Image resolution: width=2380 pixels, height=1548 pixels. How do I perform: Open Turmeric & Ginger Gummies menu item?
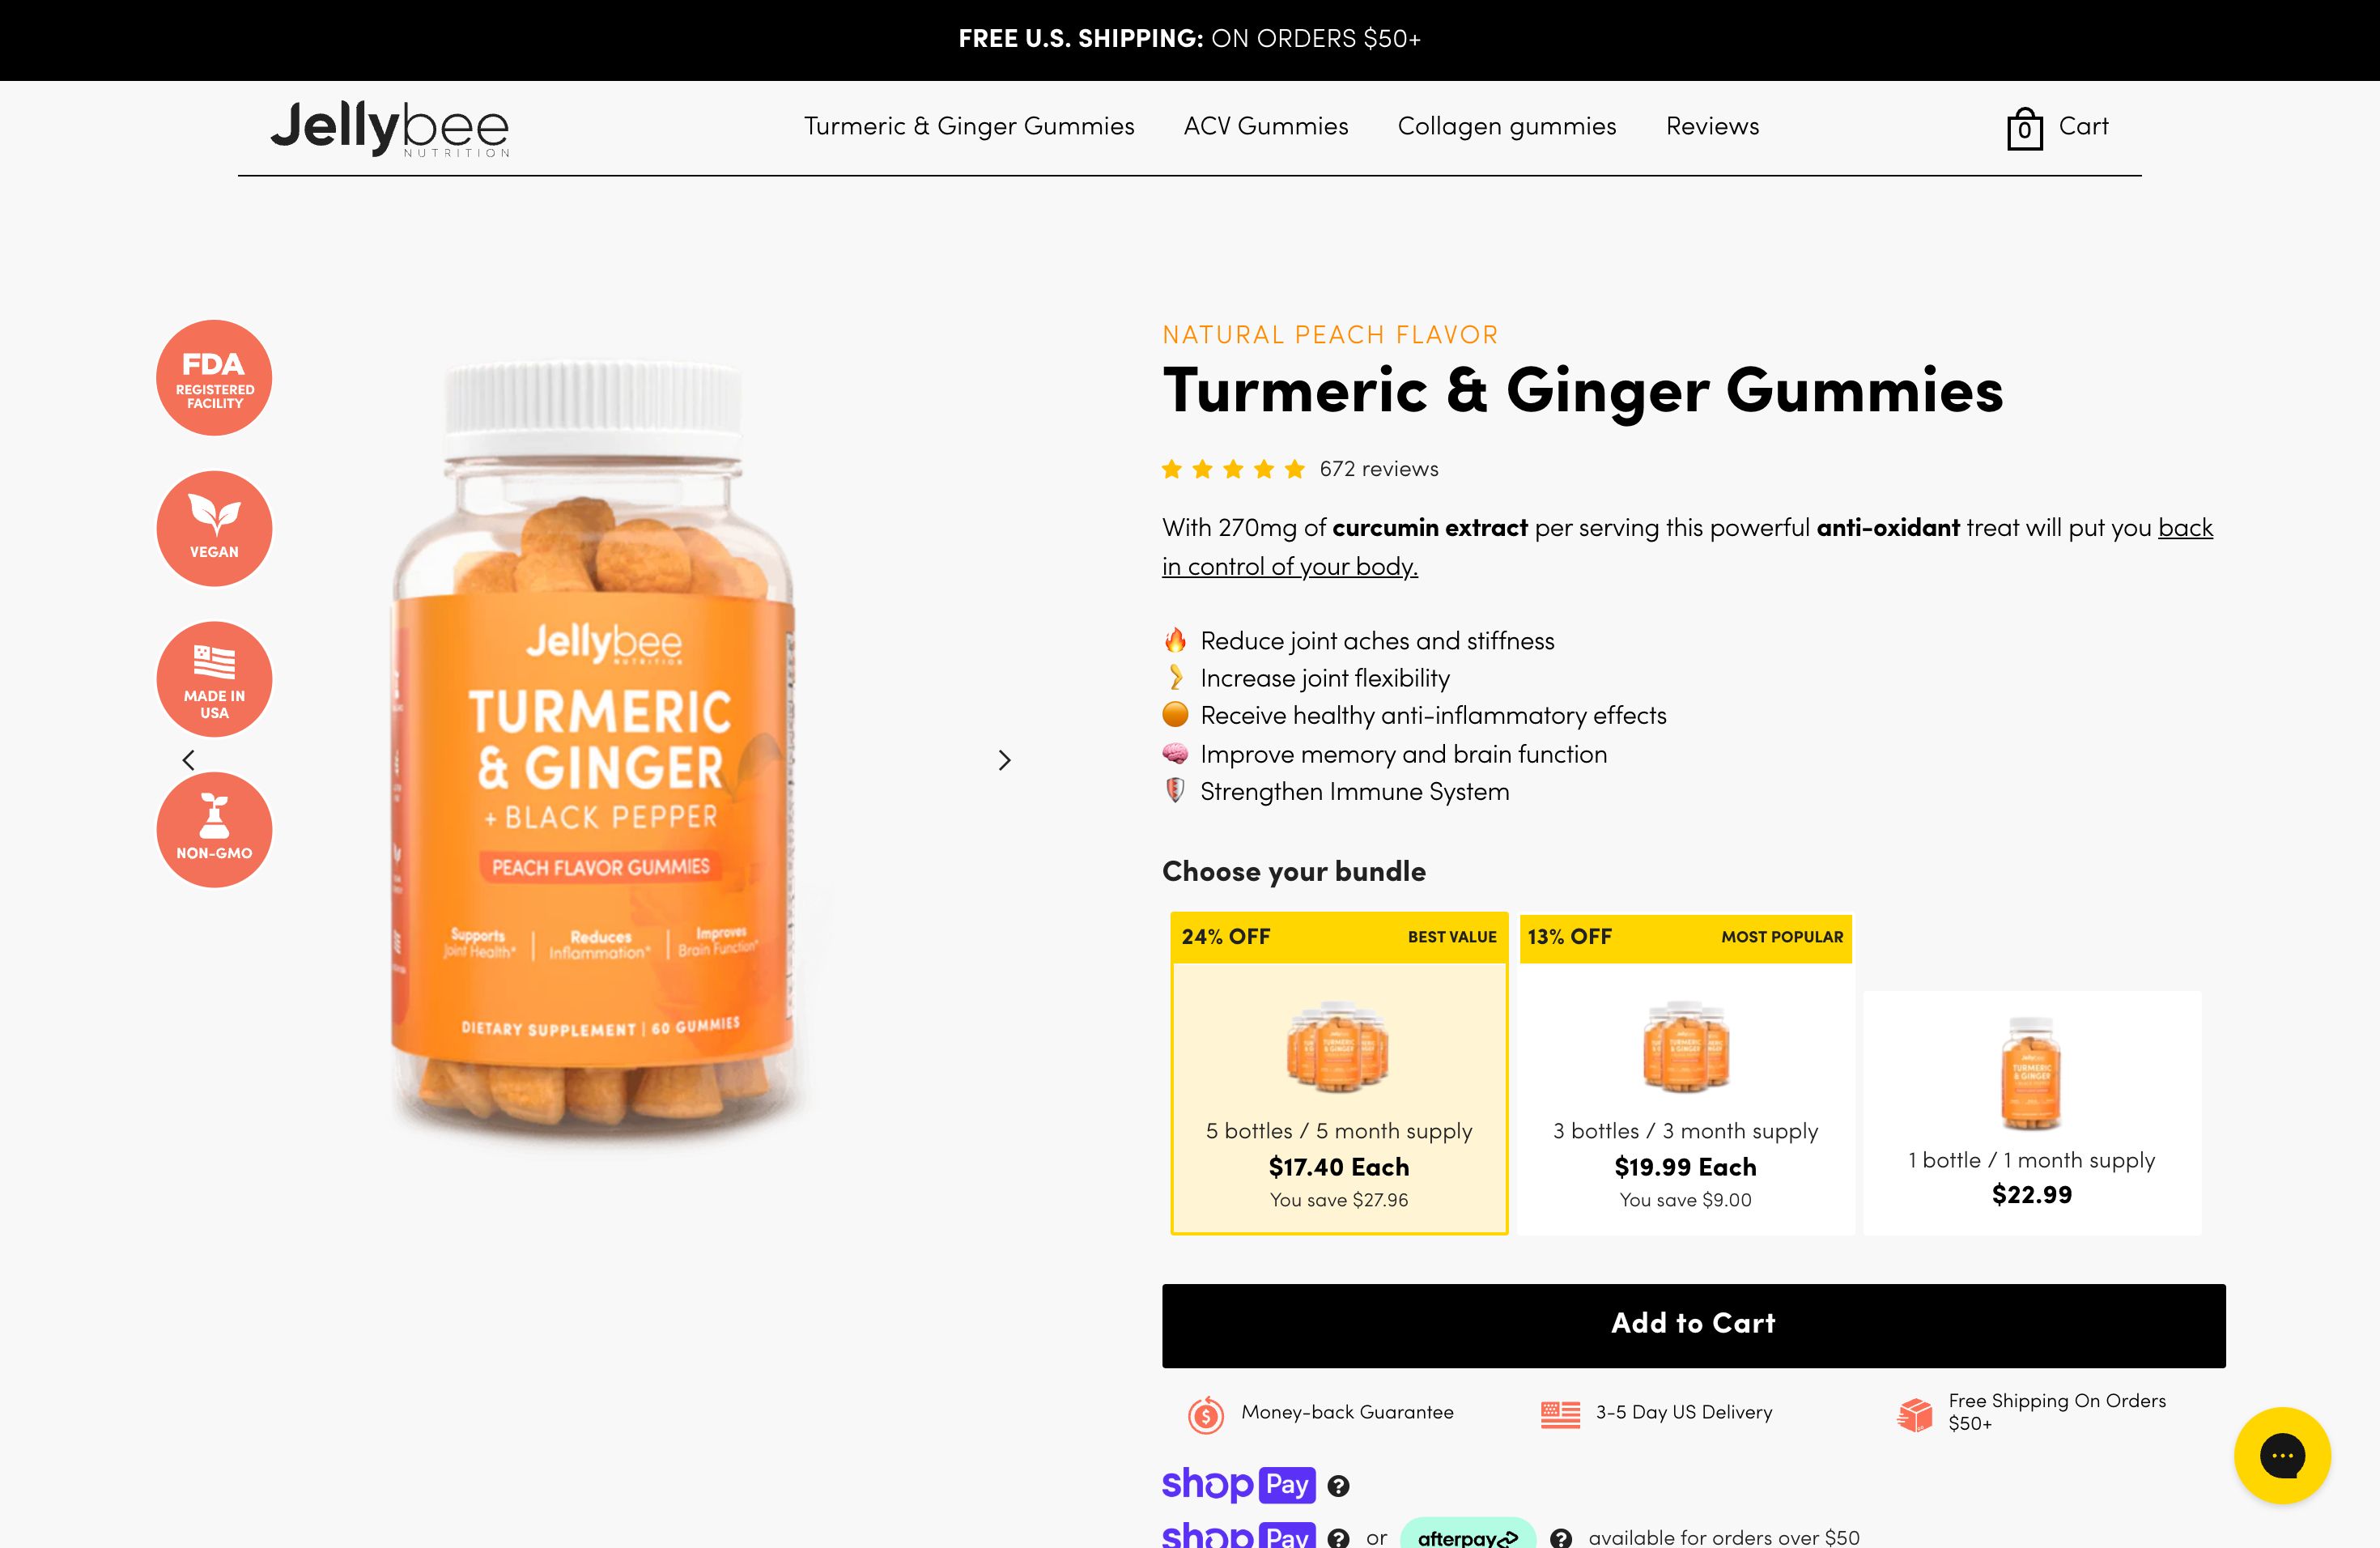click(969, 126)
